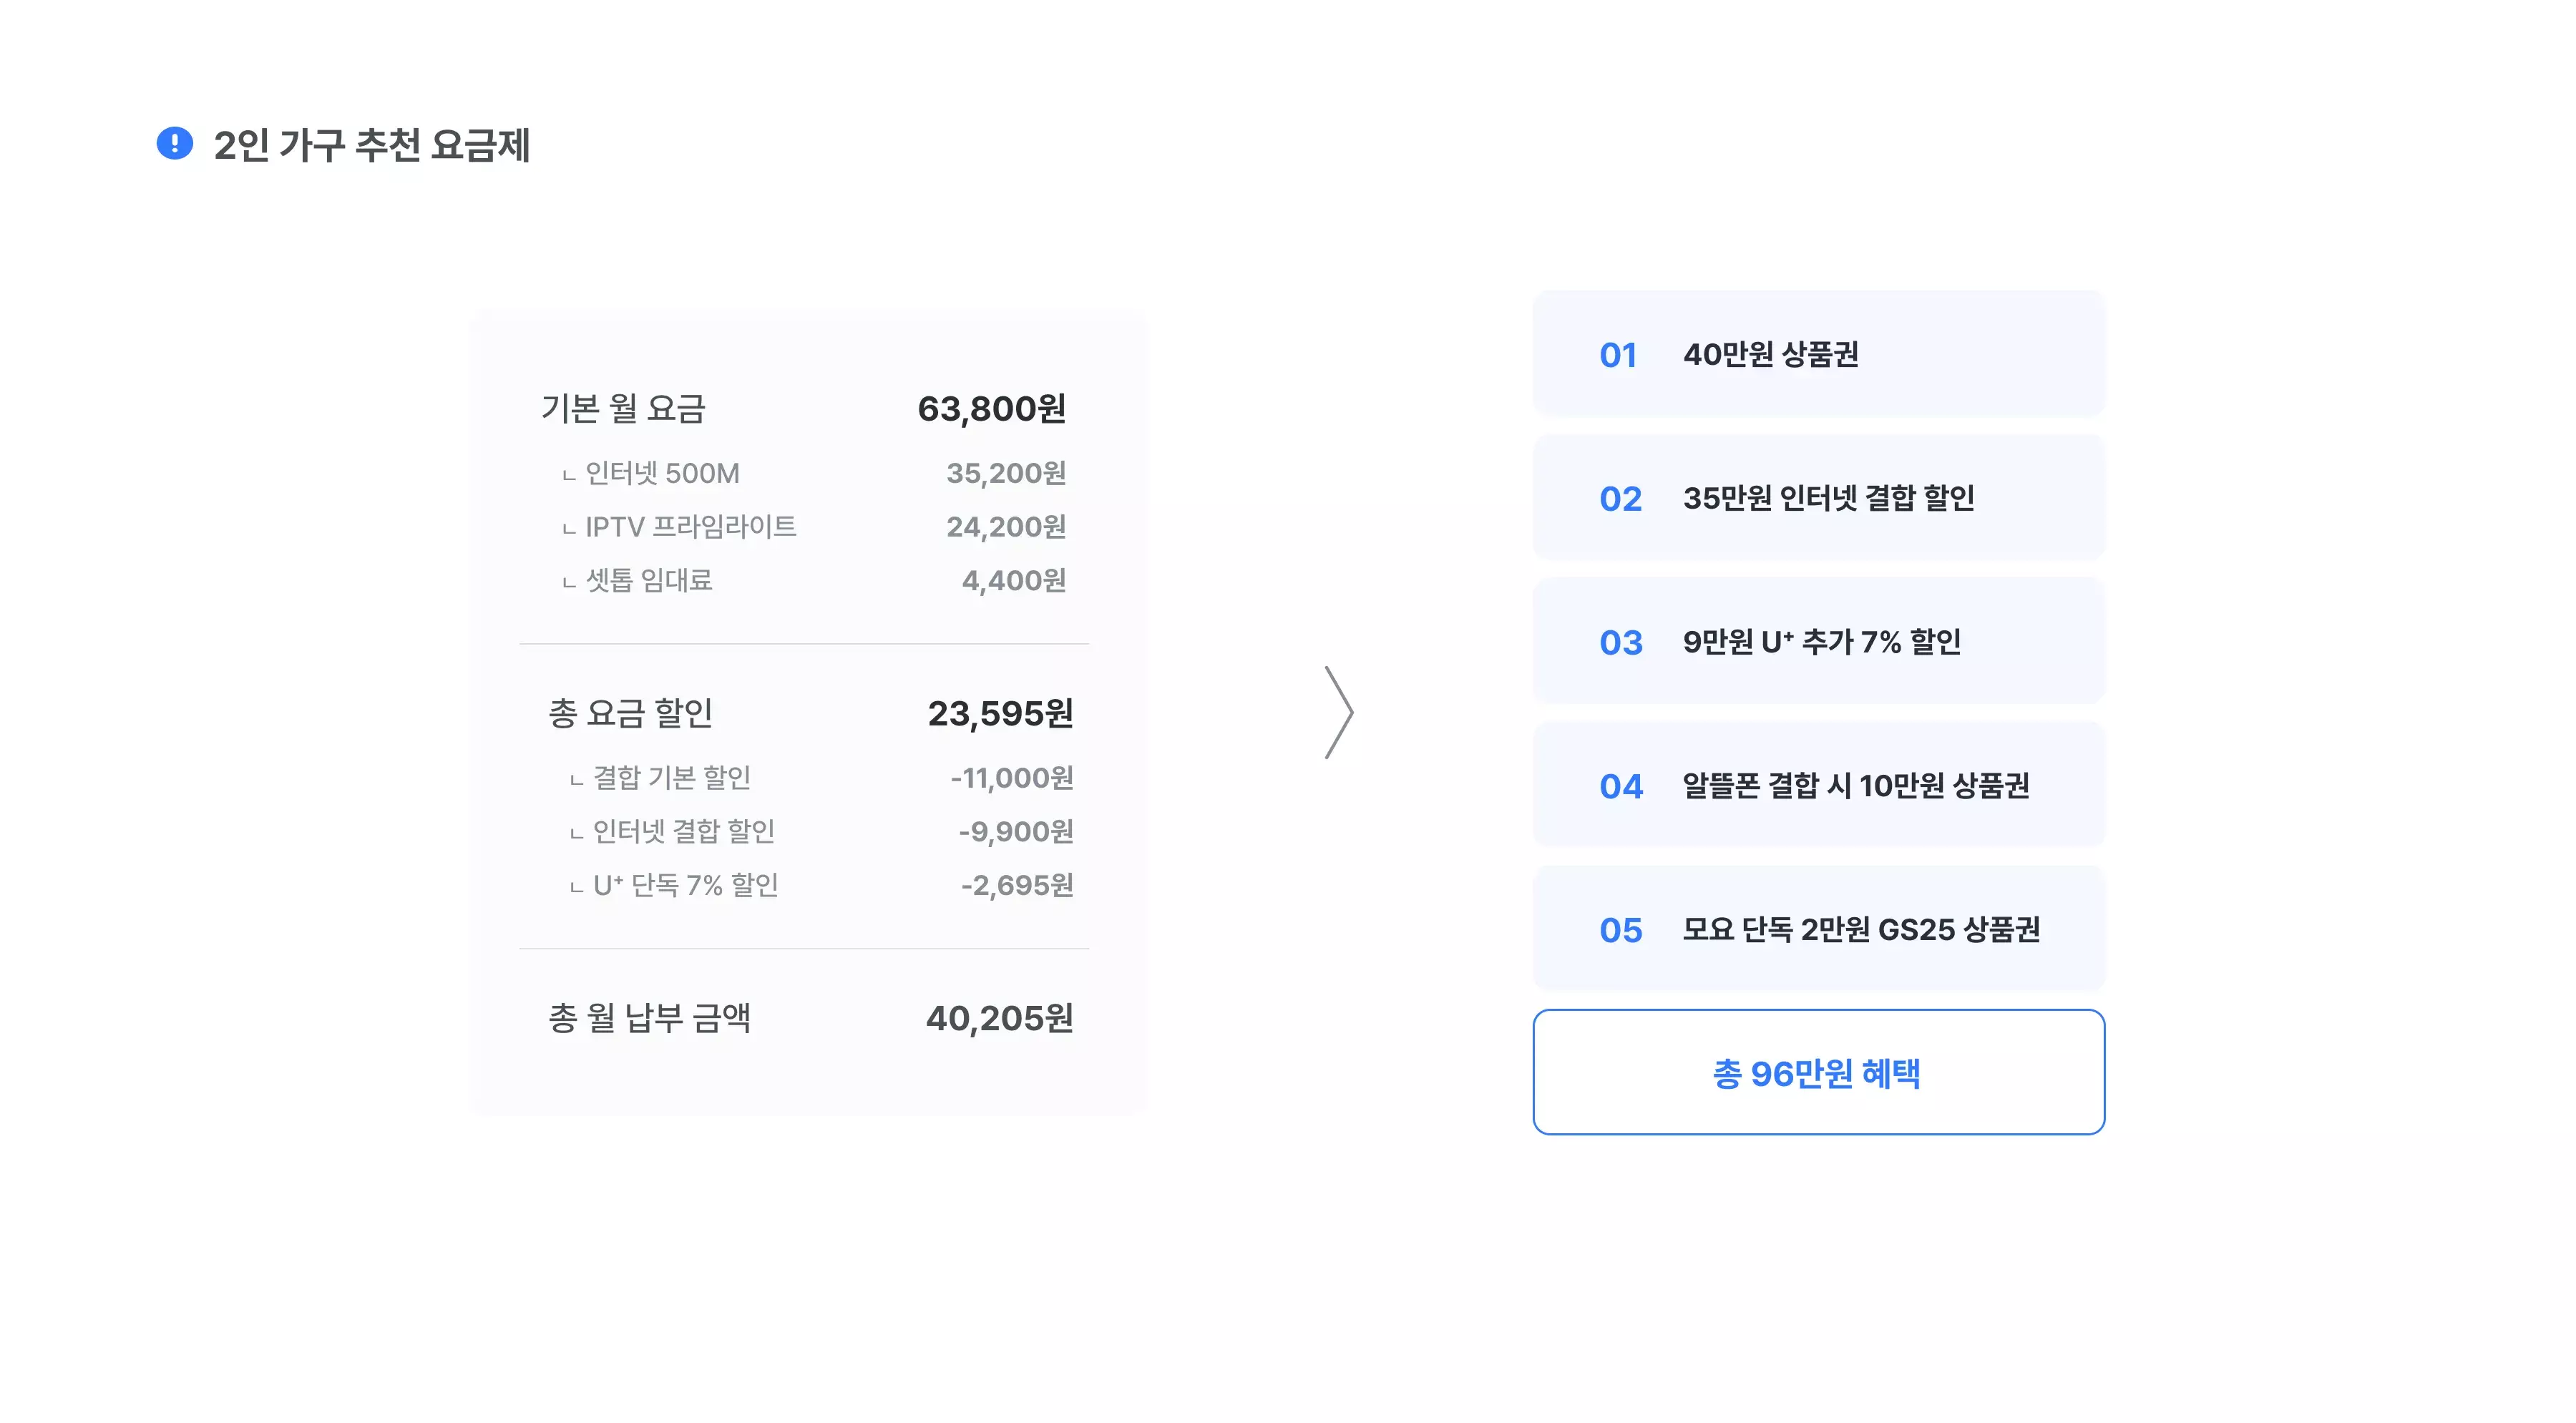The width and height of the screenshot is (2576, 1423).
Task: Select the 셋톱 임대료 line item
Action: [648, 580]
